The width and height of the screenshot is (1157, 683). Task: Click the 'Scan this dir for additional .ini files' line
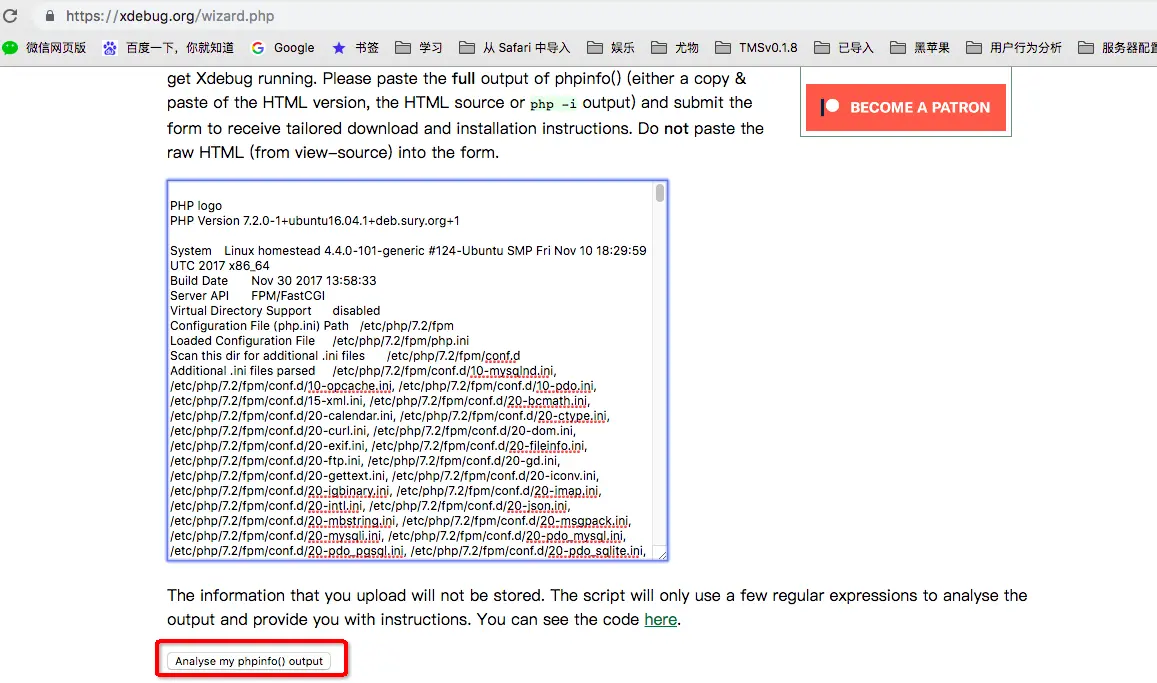pos(345,356)
